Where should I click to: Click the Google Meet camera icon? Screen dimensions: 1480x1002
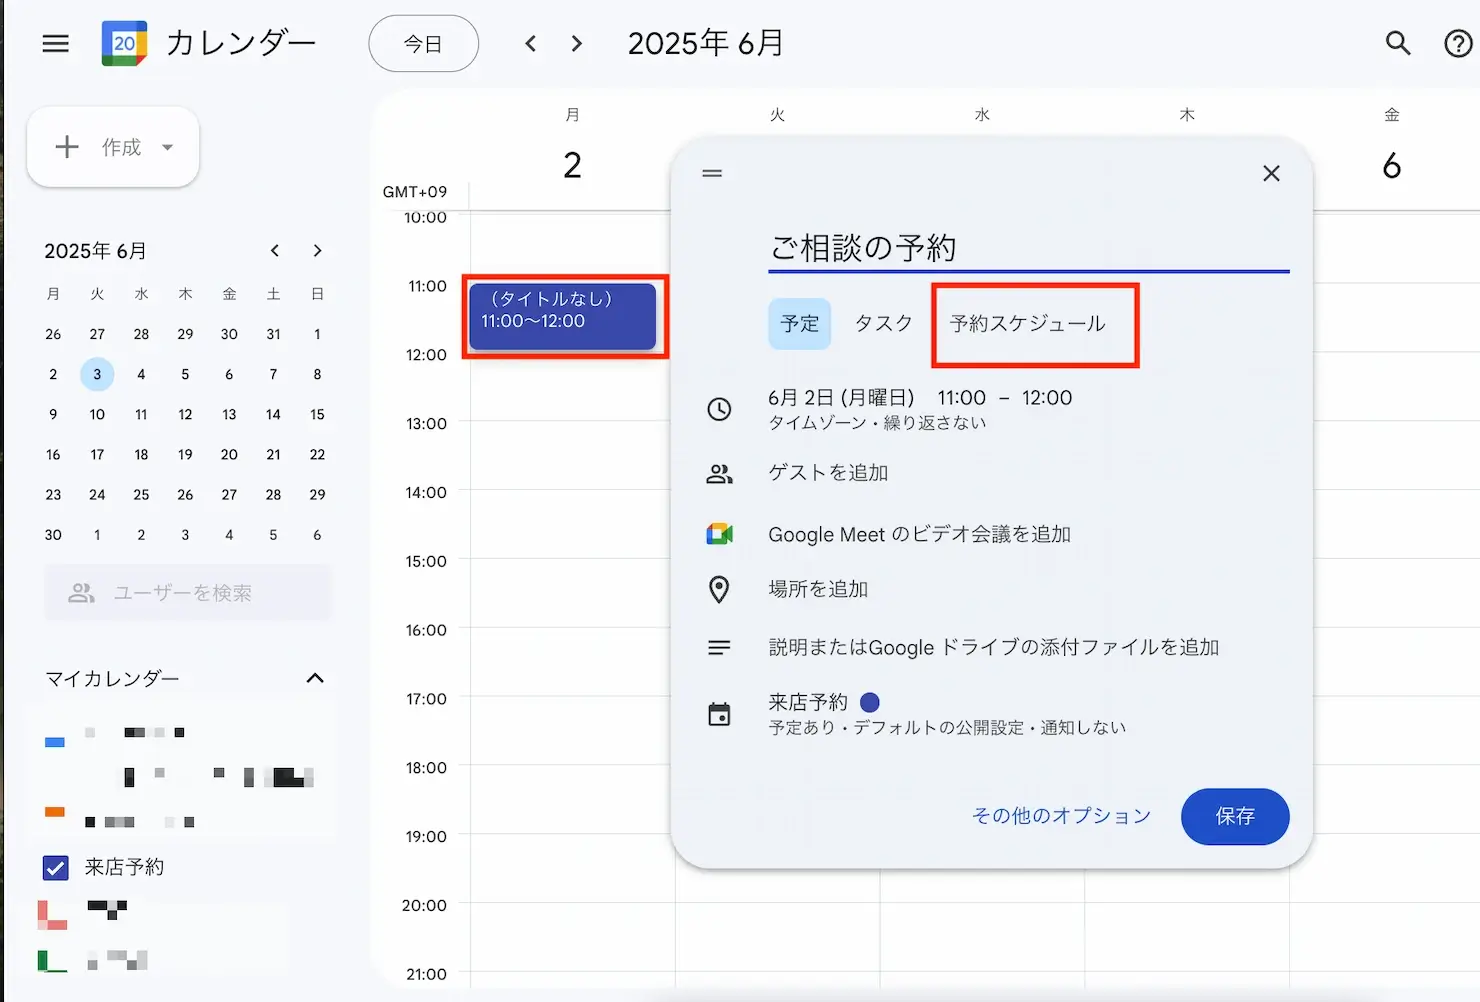(x=719, y=534)
